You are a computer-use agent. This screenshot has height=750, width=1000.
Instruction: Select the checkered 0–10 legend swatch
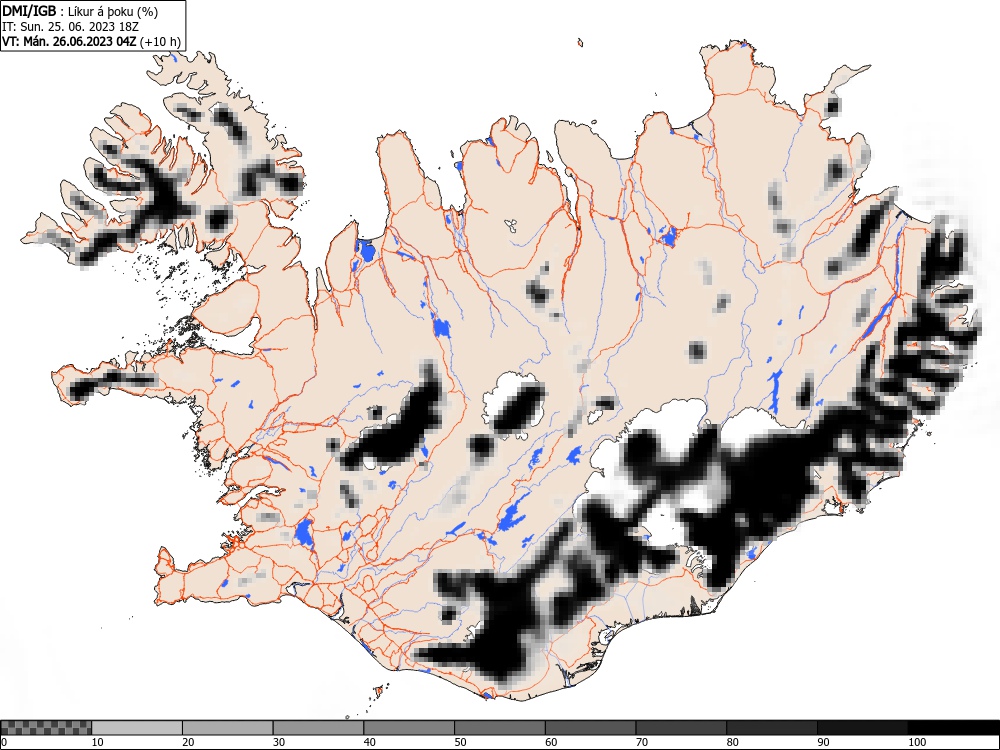pyautogui.click(x=46, y=728)
